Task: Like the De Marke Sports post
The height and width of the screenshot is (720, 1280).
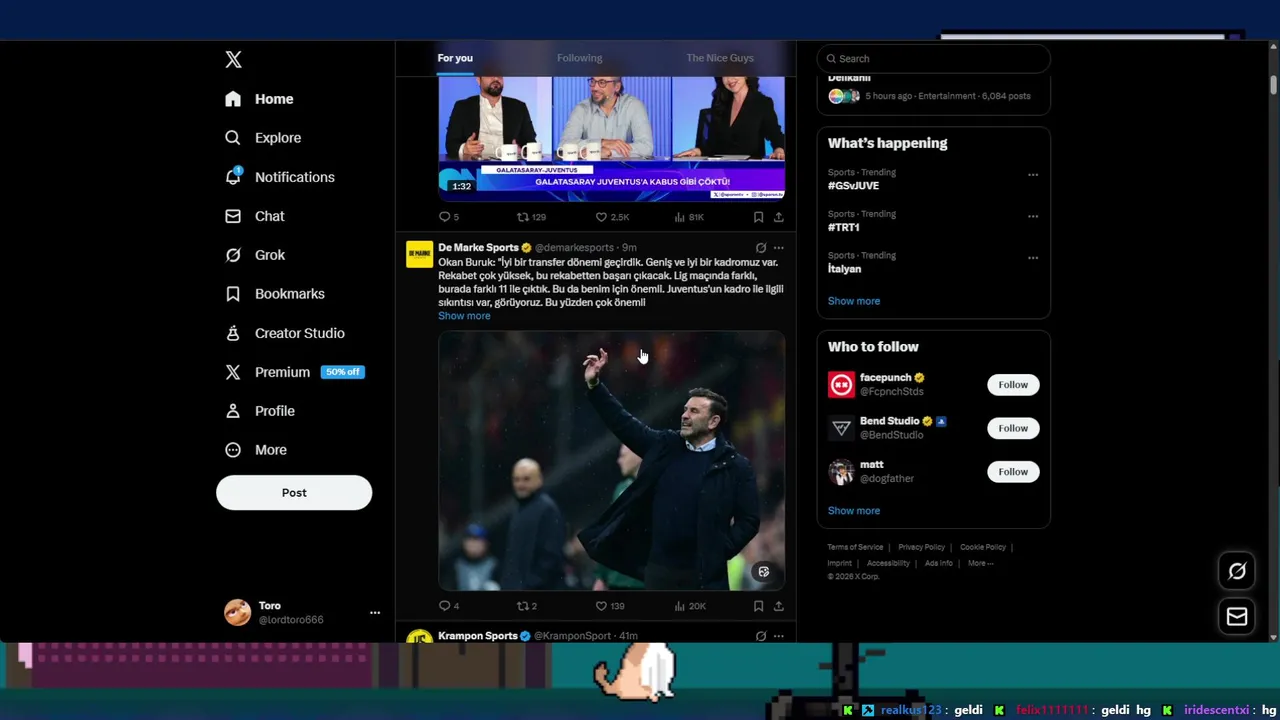Action: point(610,606)
